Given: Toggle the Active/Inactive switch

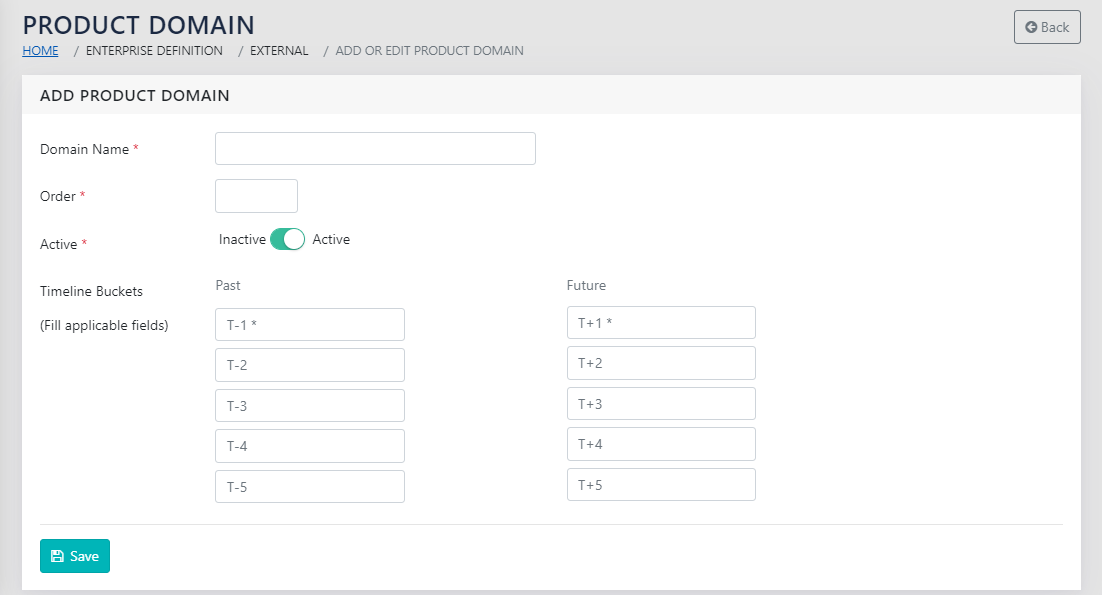Looking at the screenshot, I should (287, 240).
